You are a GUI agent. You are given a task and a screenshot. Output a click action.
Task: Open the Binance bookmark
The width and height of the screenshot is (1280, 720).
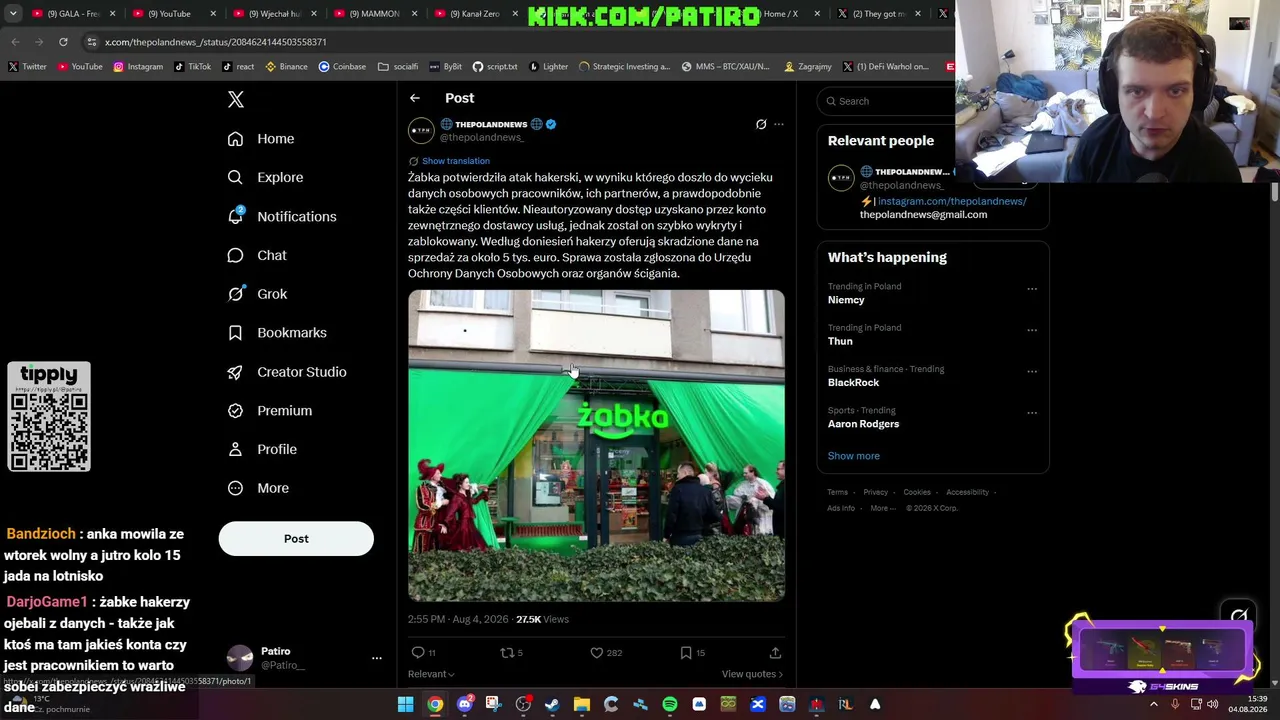point(286,67)
